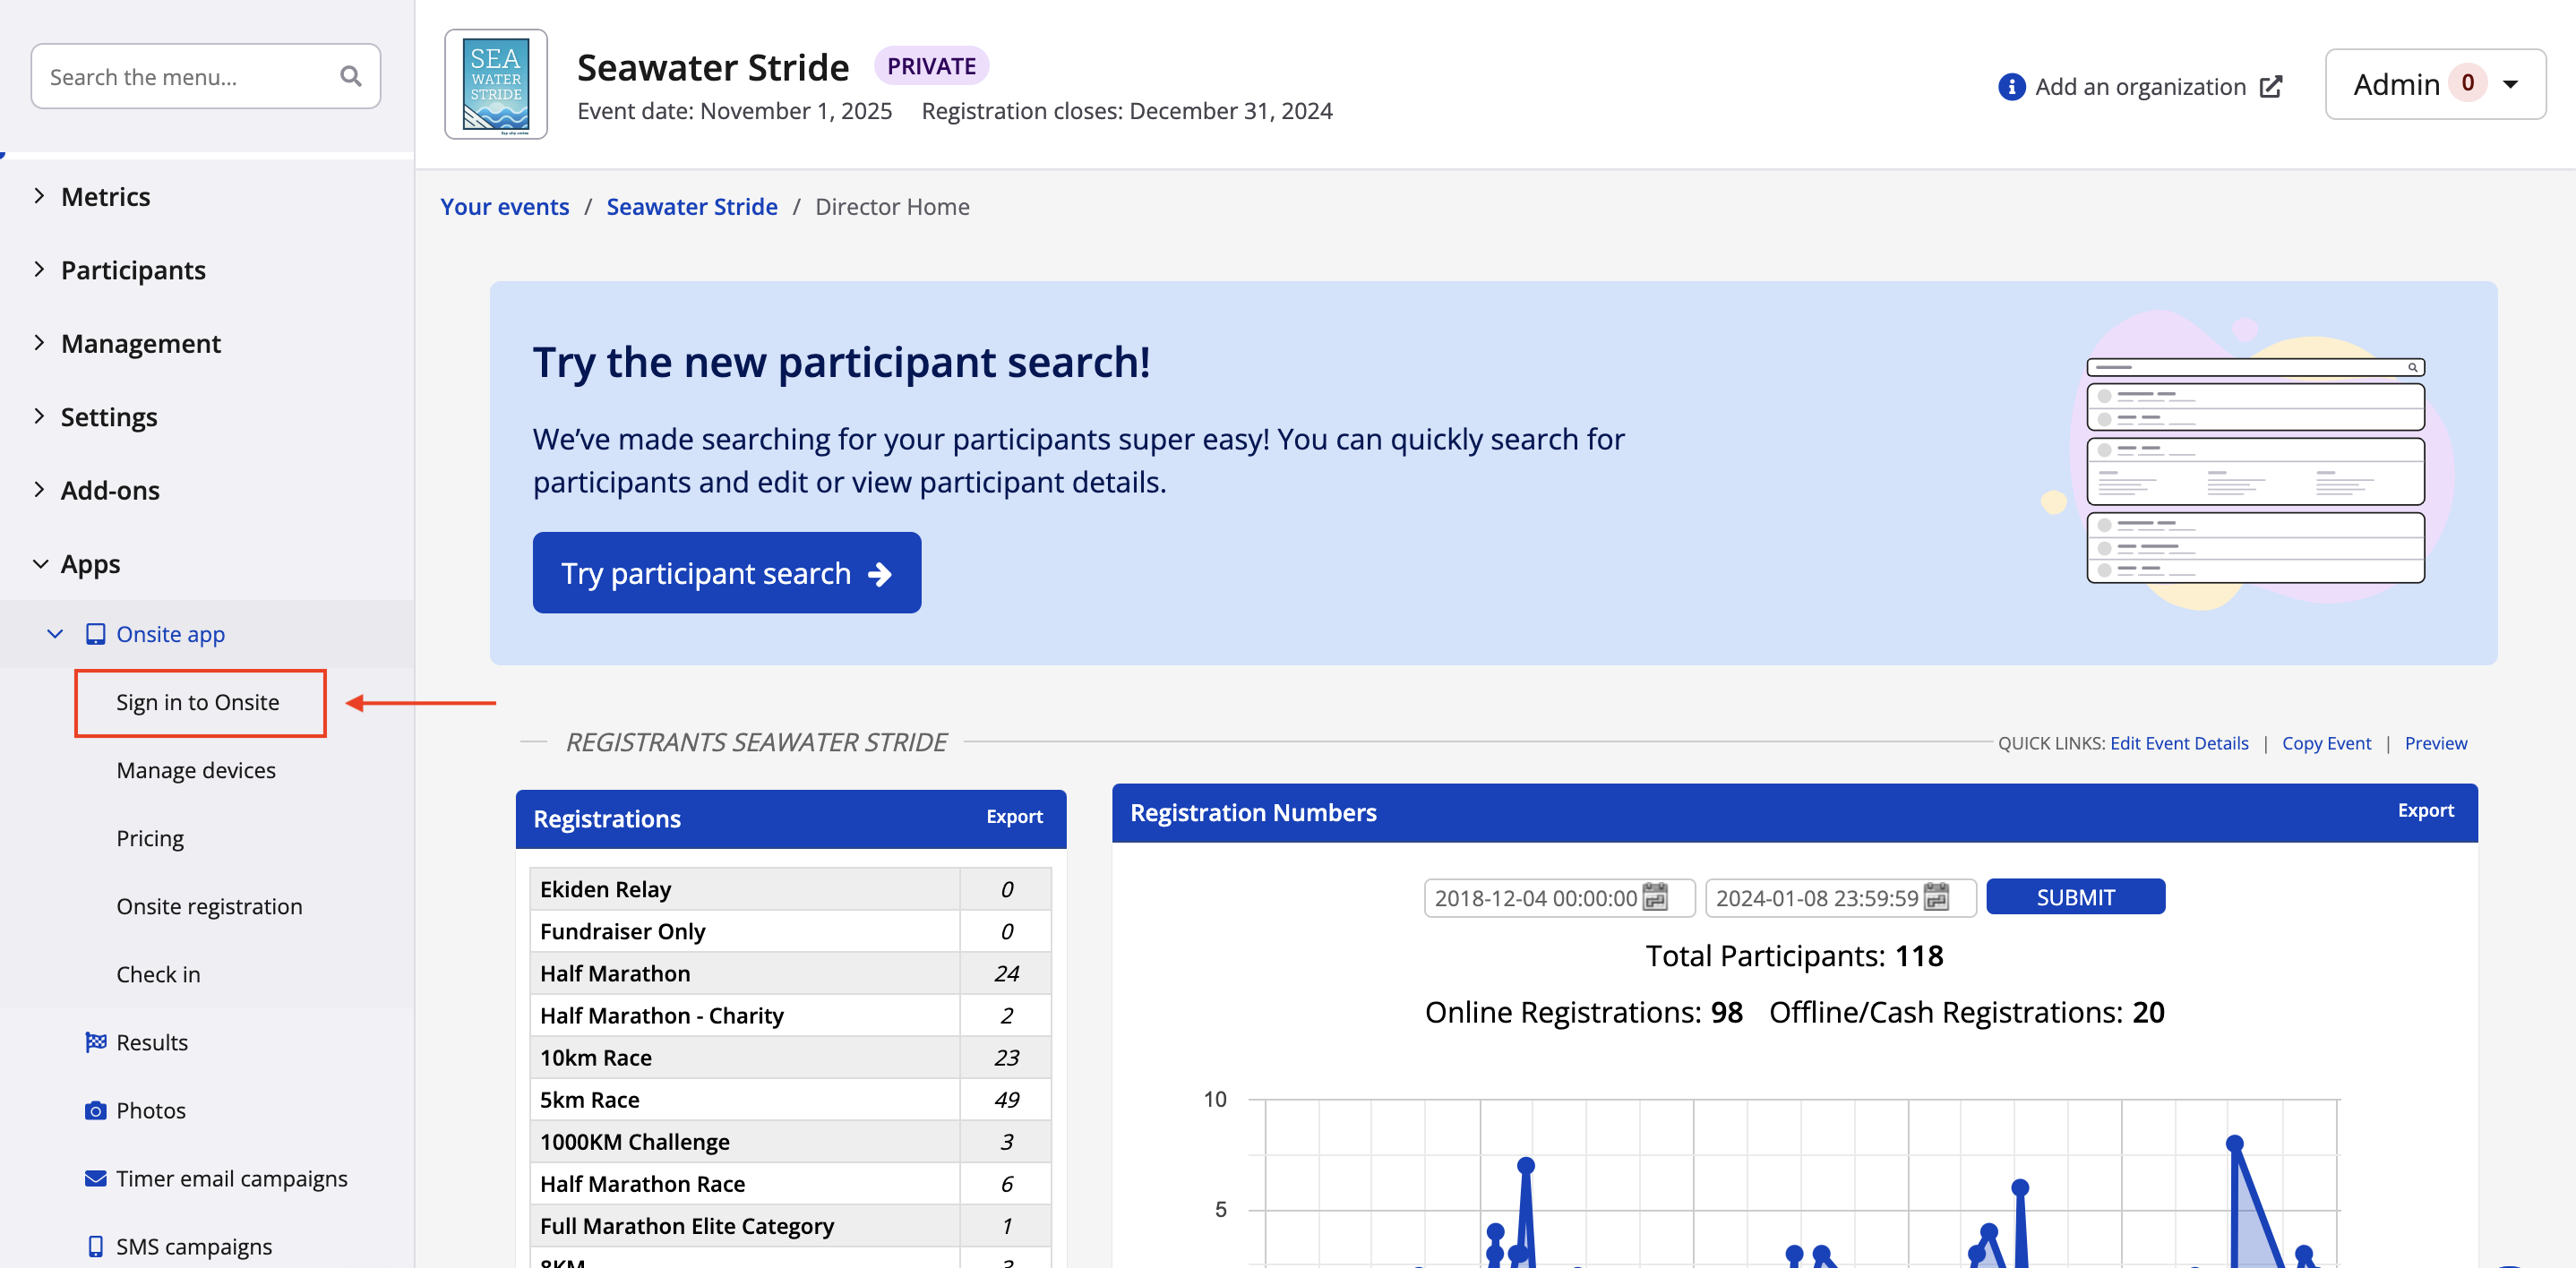
Task: Click the Seawater Stride event logo
Action: [x=496, y=85]
